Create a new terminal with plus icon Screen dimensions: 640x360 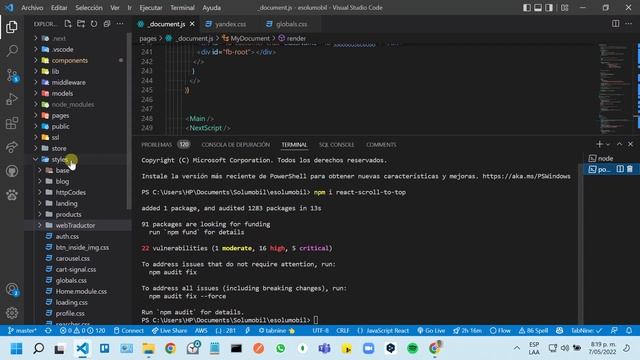click(x=599, y=144)
